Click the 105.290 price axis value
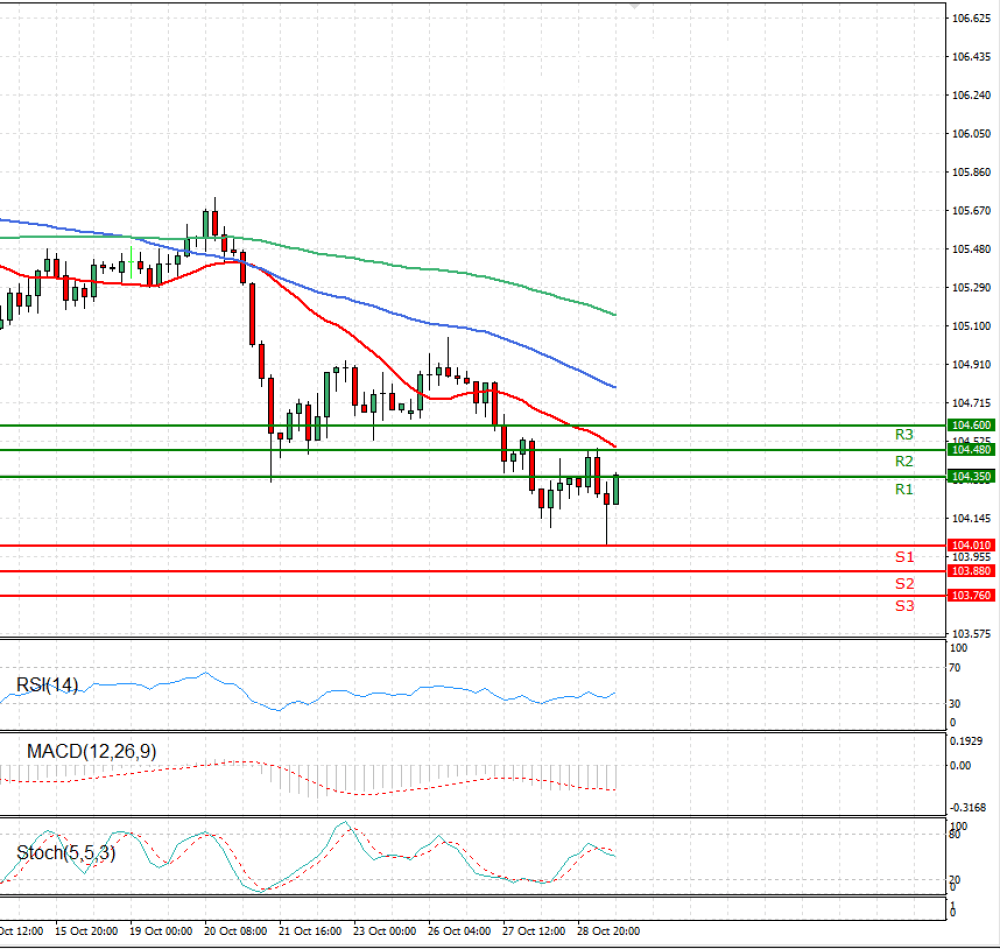 [971, 288]
